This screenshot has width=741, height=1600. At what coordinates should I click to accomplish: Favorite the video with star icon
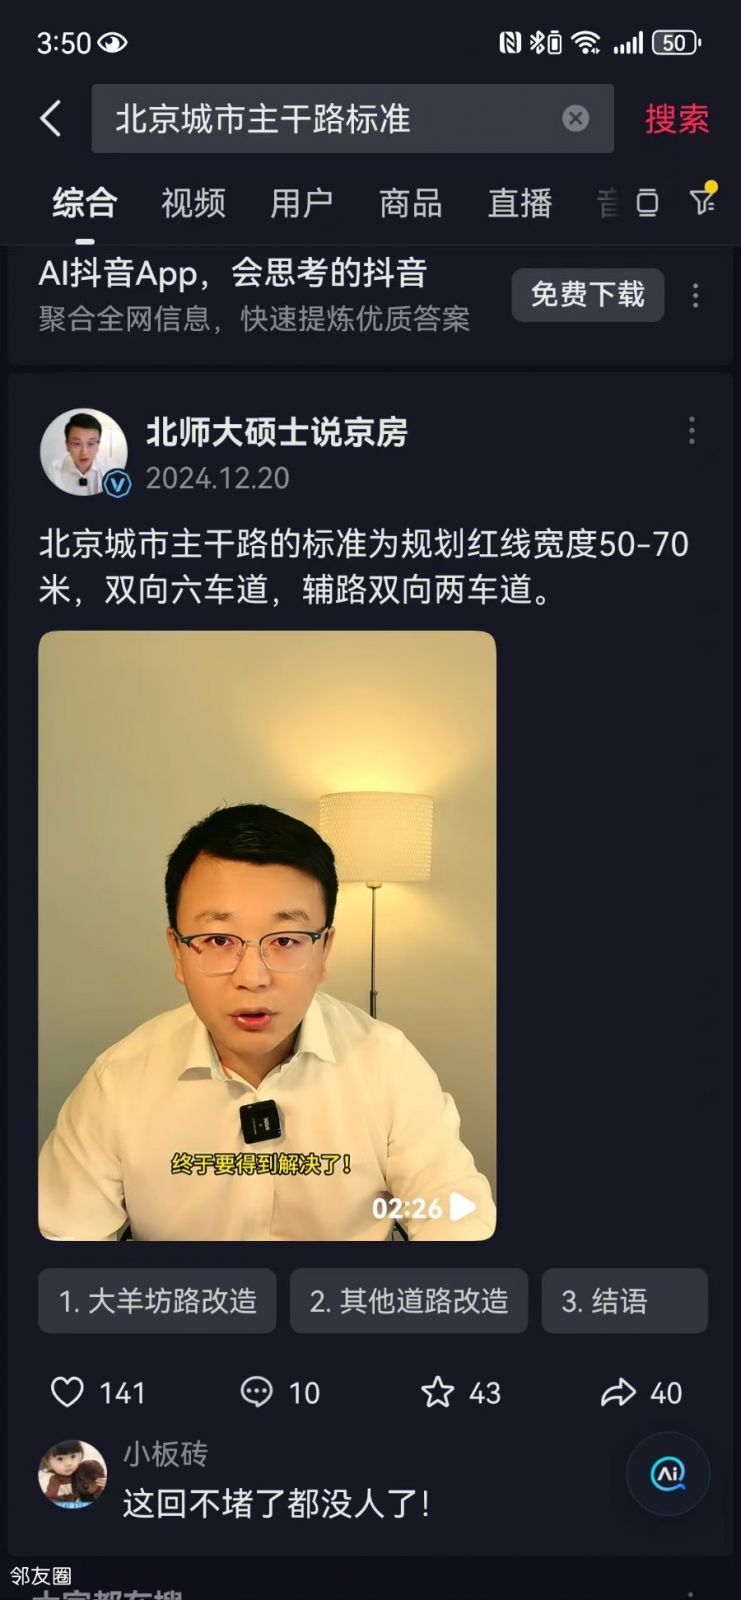point(438,1392)
